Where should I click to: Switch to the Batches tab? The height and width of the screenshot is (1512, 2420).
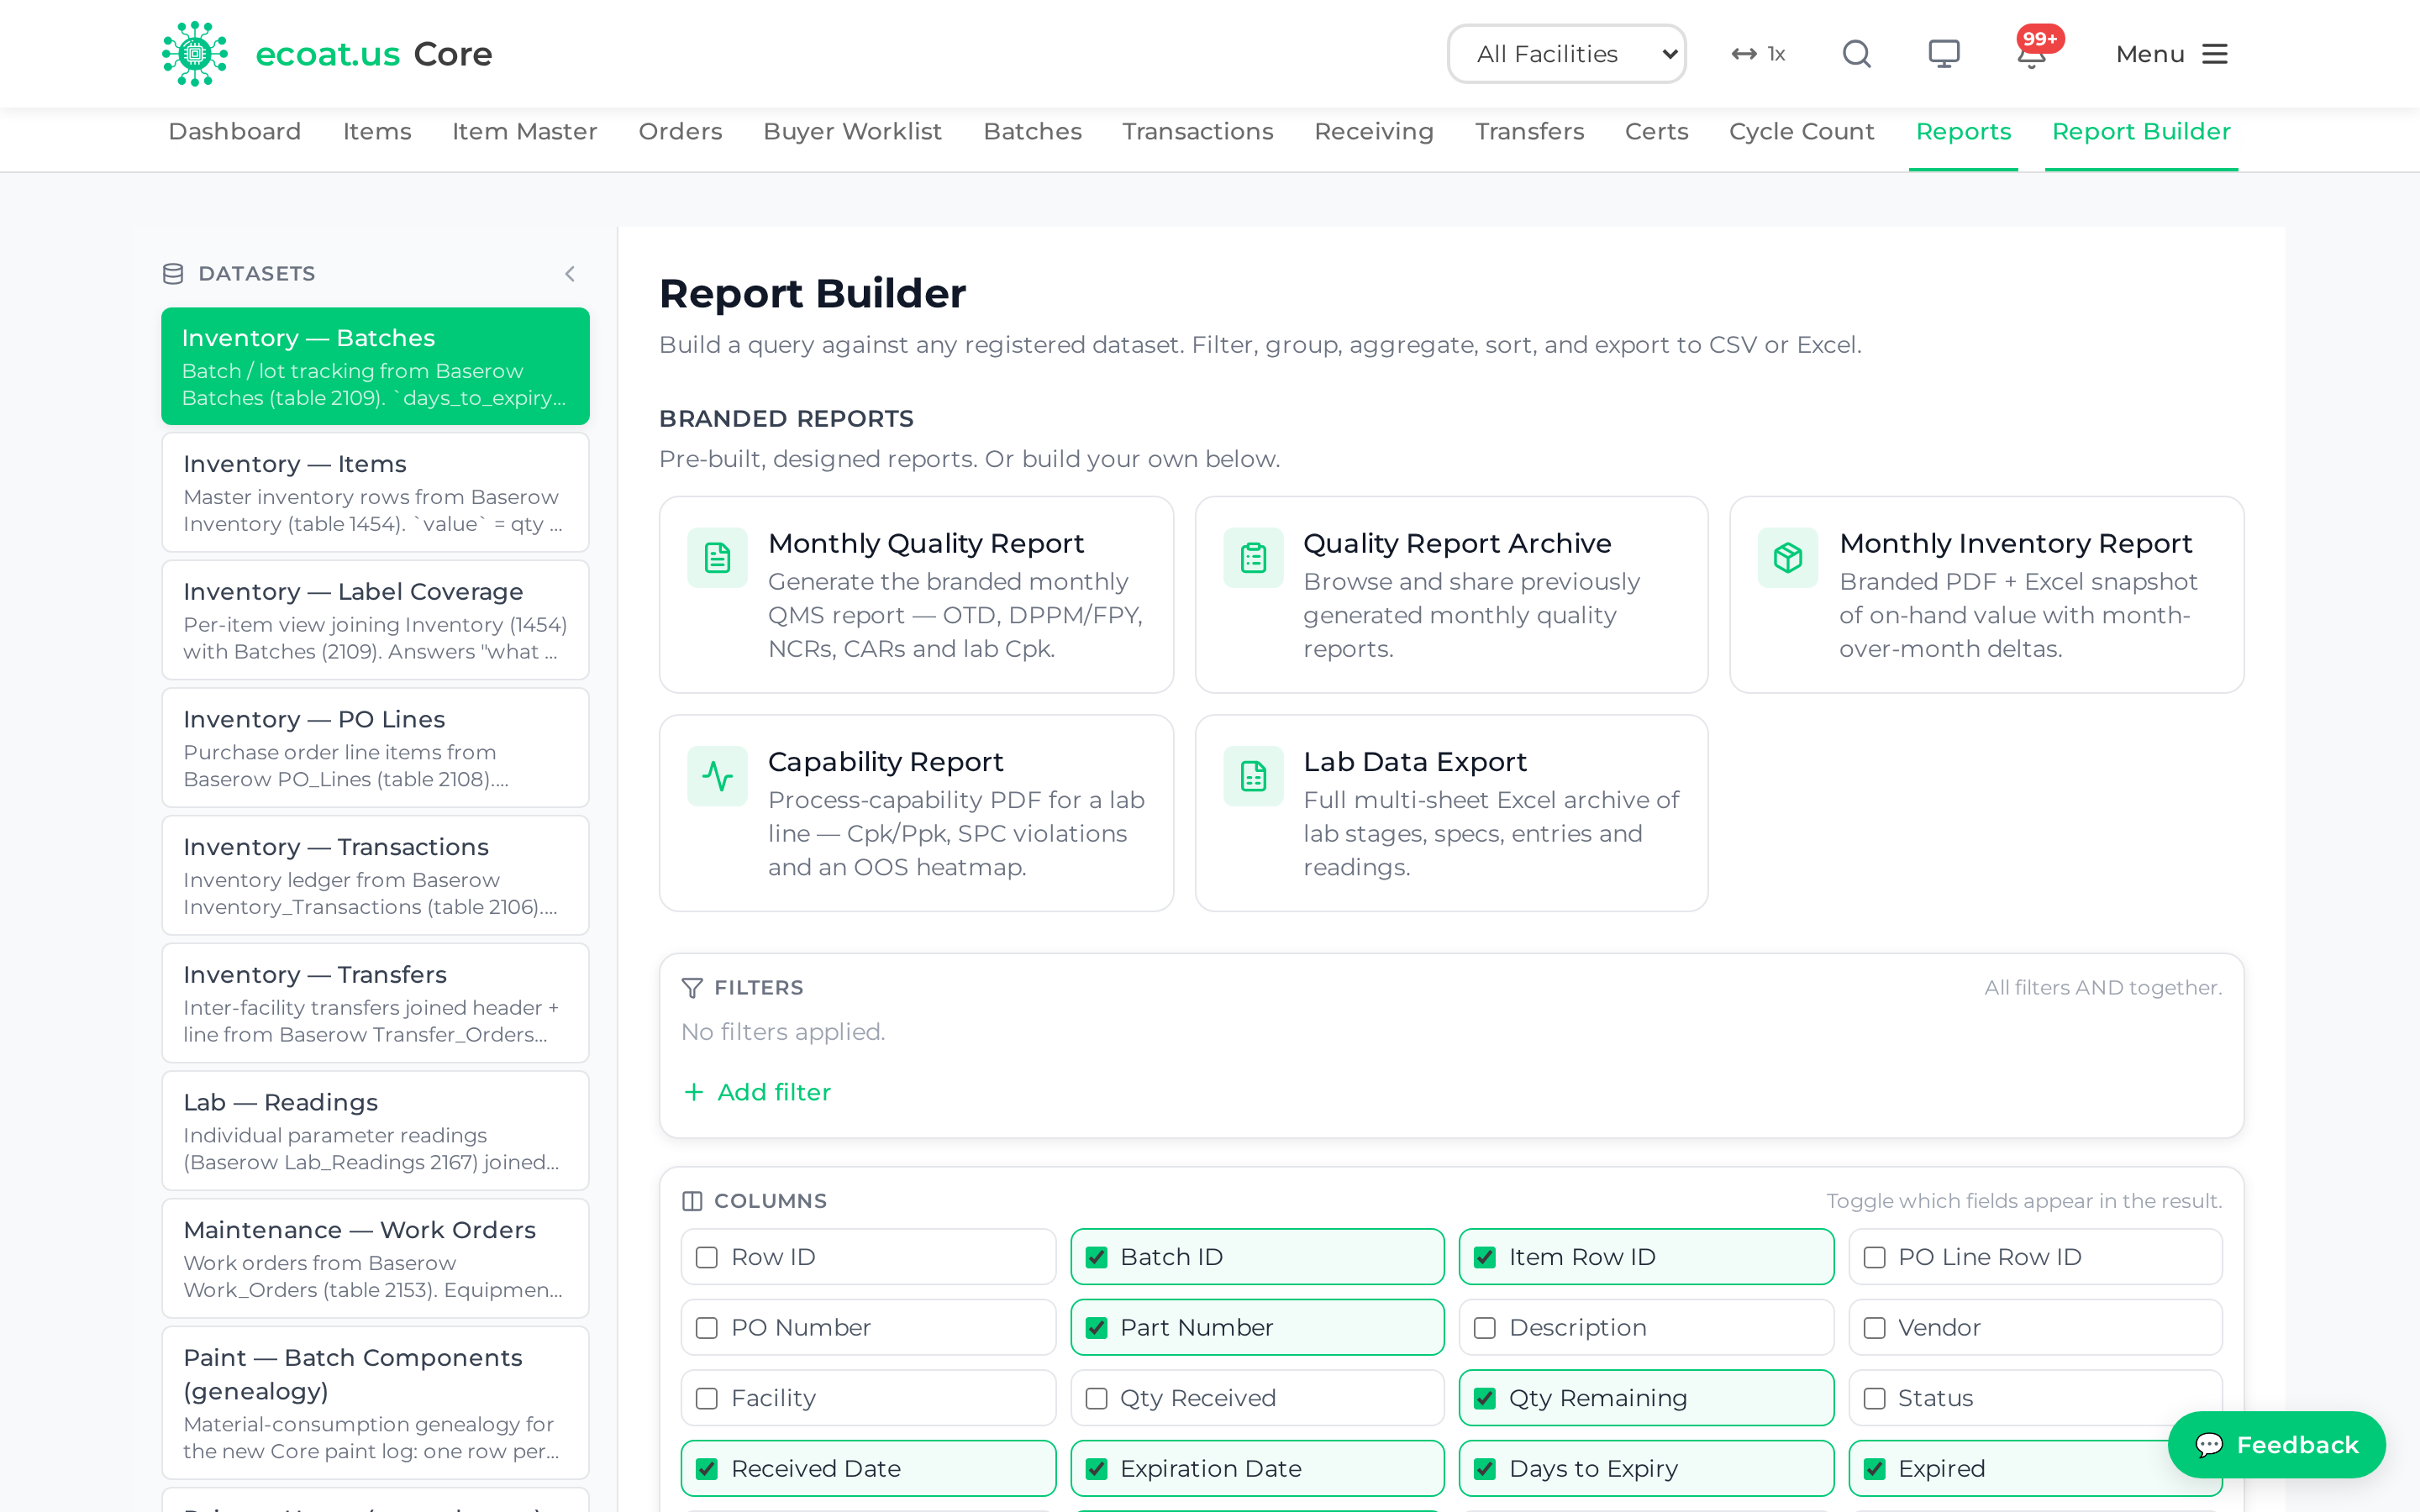pos(1032,132)
